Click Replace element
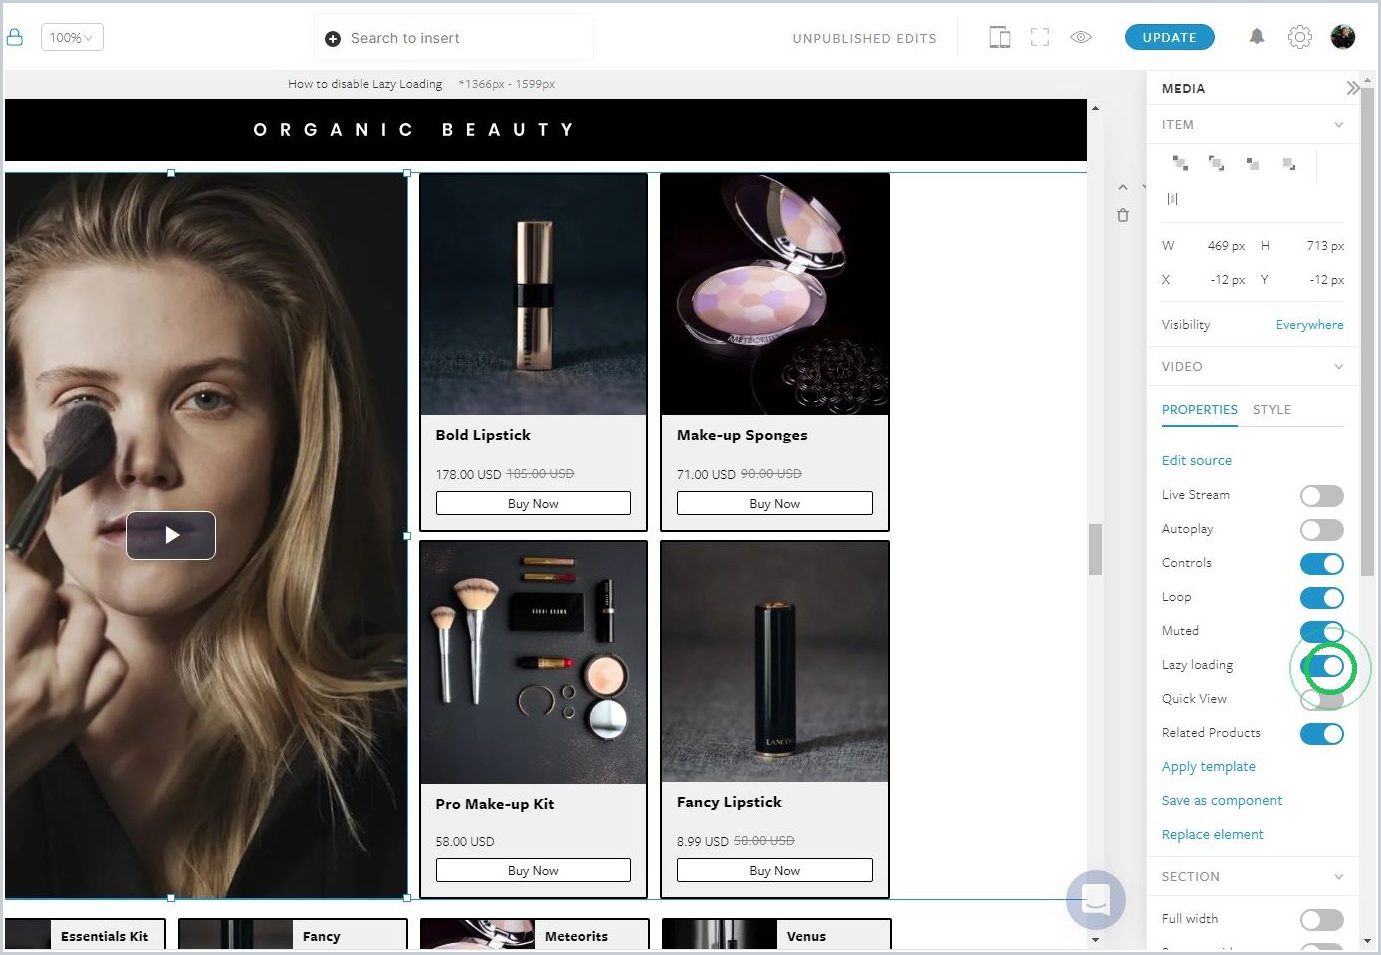Screen dimensions: 1381x955 pos(1213,835)
